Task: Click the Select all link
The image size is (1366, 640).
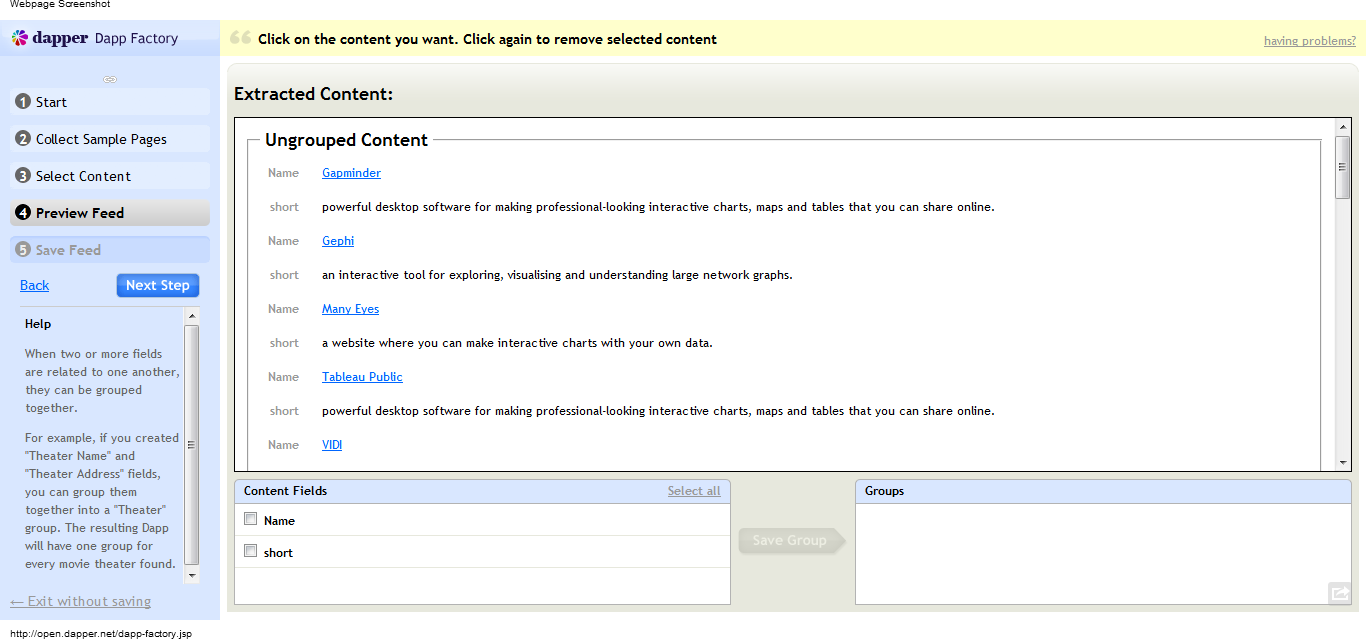Action: [x=694, y=491]
